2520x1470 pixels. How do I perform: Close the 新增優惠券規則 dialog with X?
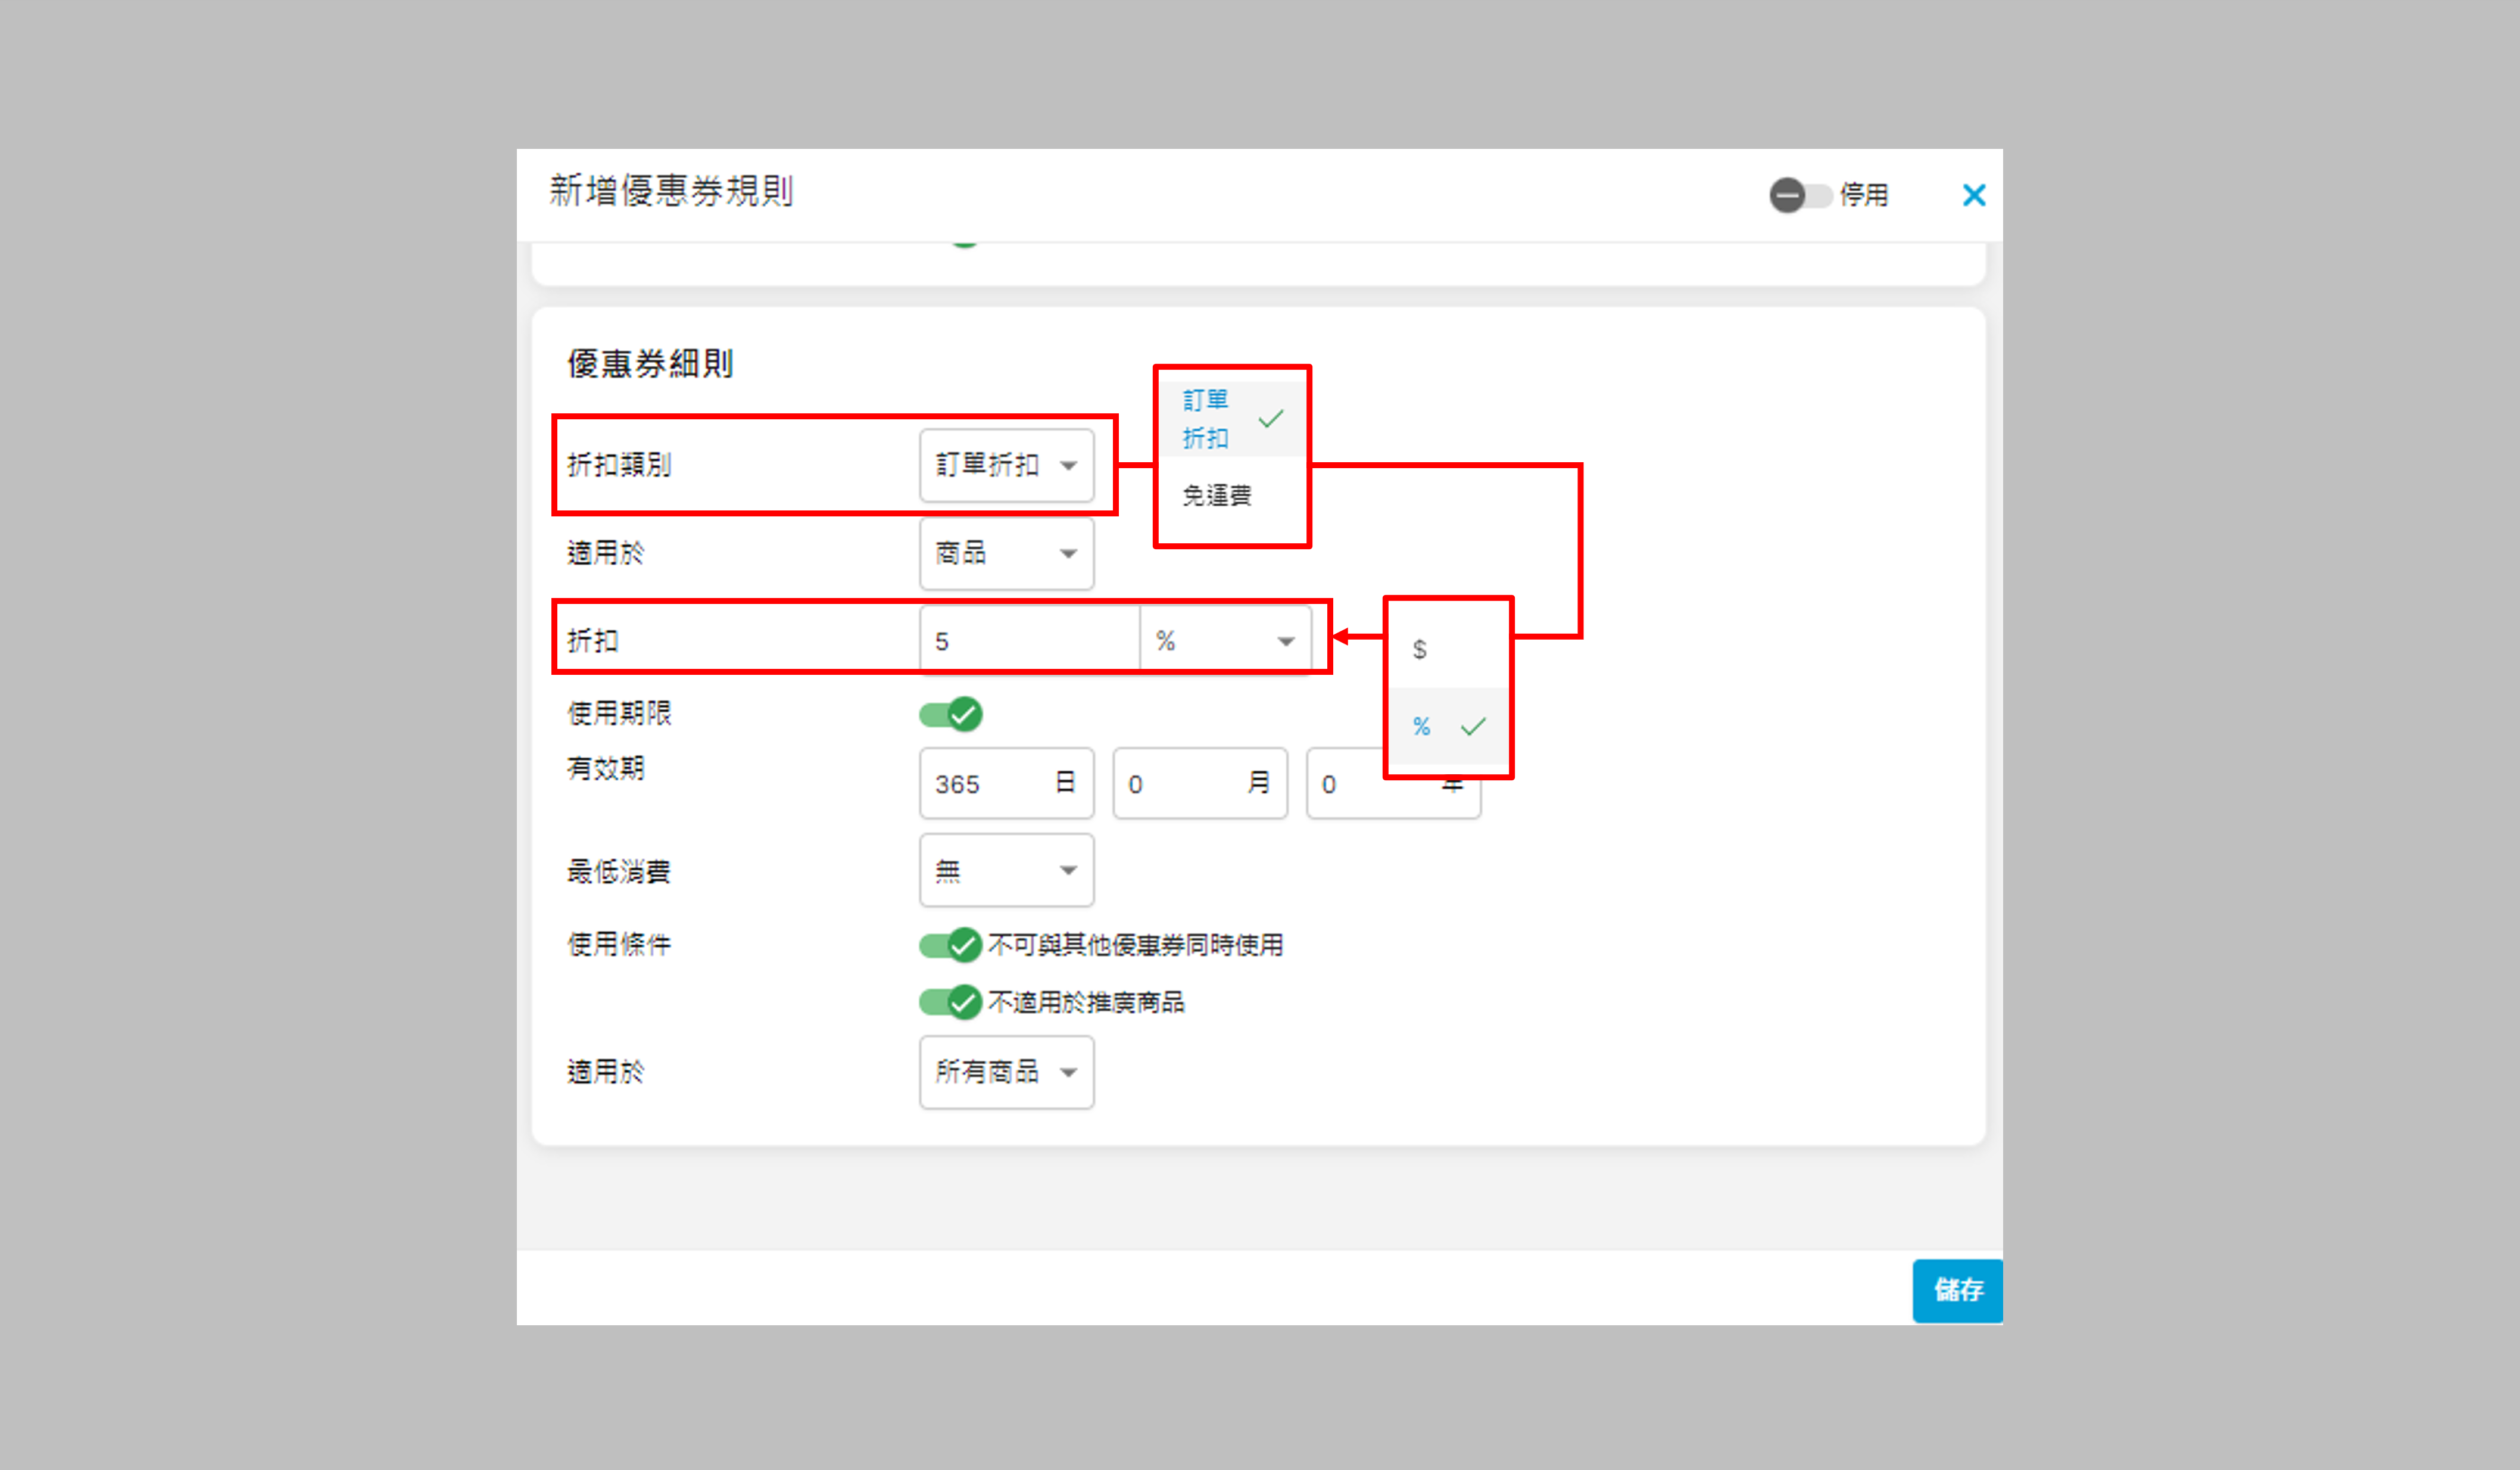pyautogui.click(x=1973, y=195)
